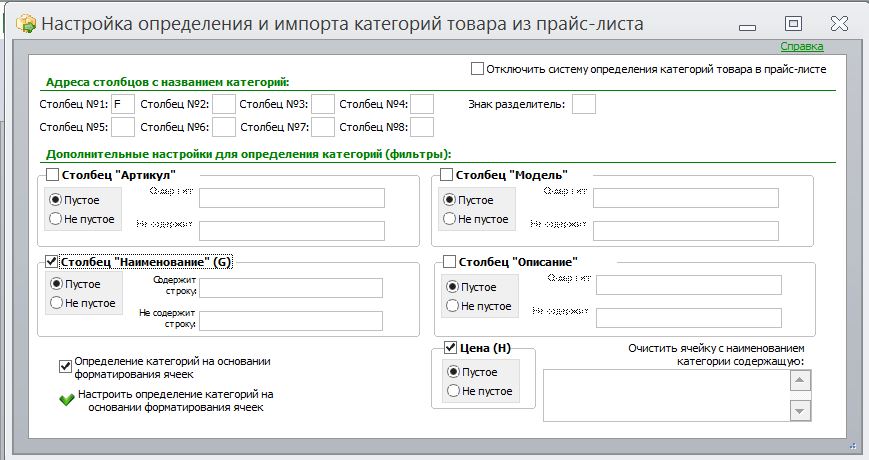Click Наименование Содержит строку field
Viewport: 869px width, 460px height.
pyautogui.click(x=291, y=288)
